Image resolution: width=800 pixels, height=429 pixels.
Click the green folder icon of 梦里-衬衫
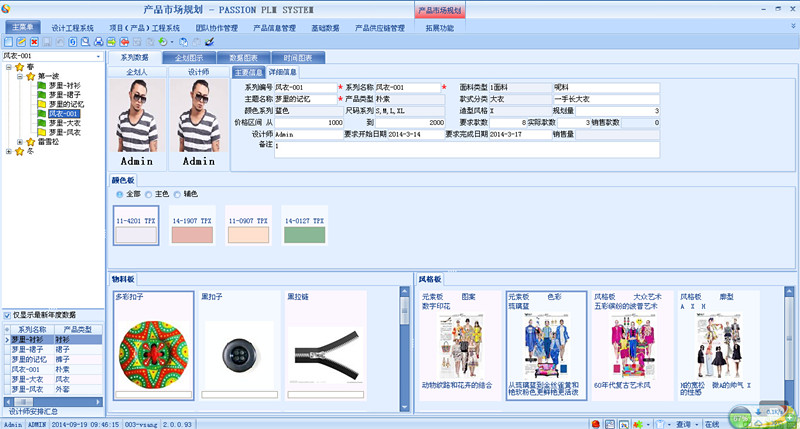pos(42,85)
